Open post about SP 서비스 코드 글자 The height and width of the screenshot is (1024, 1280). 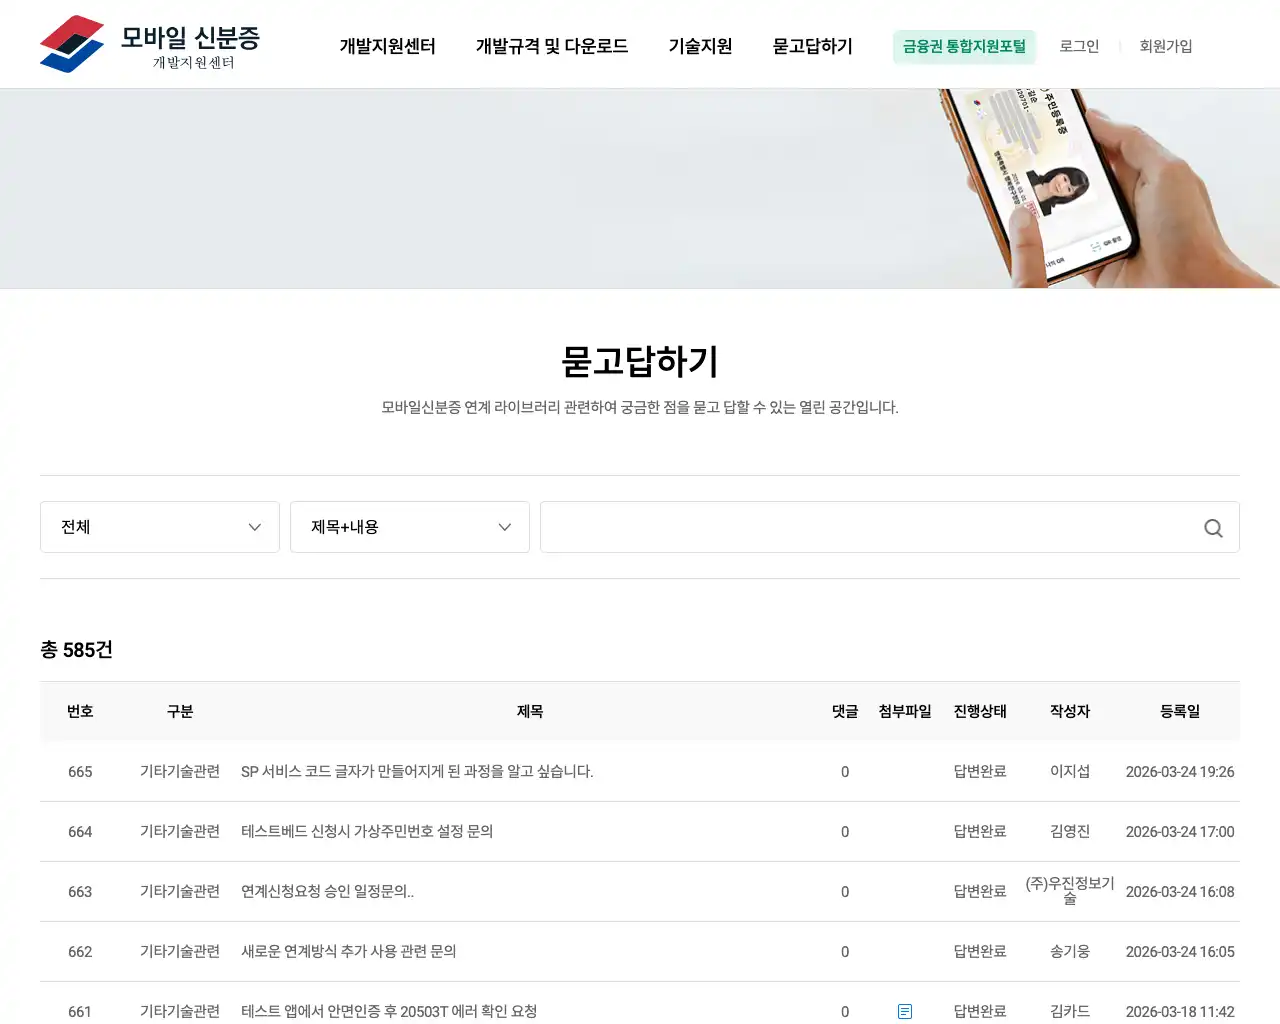pyautogui.click(x=417, y=772)
